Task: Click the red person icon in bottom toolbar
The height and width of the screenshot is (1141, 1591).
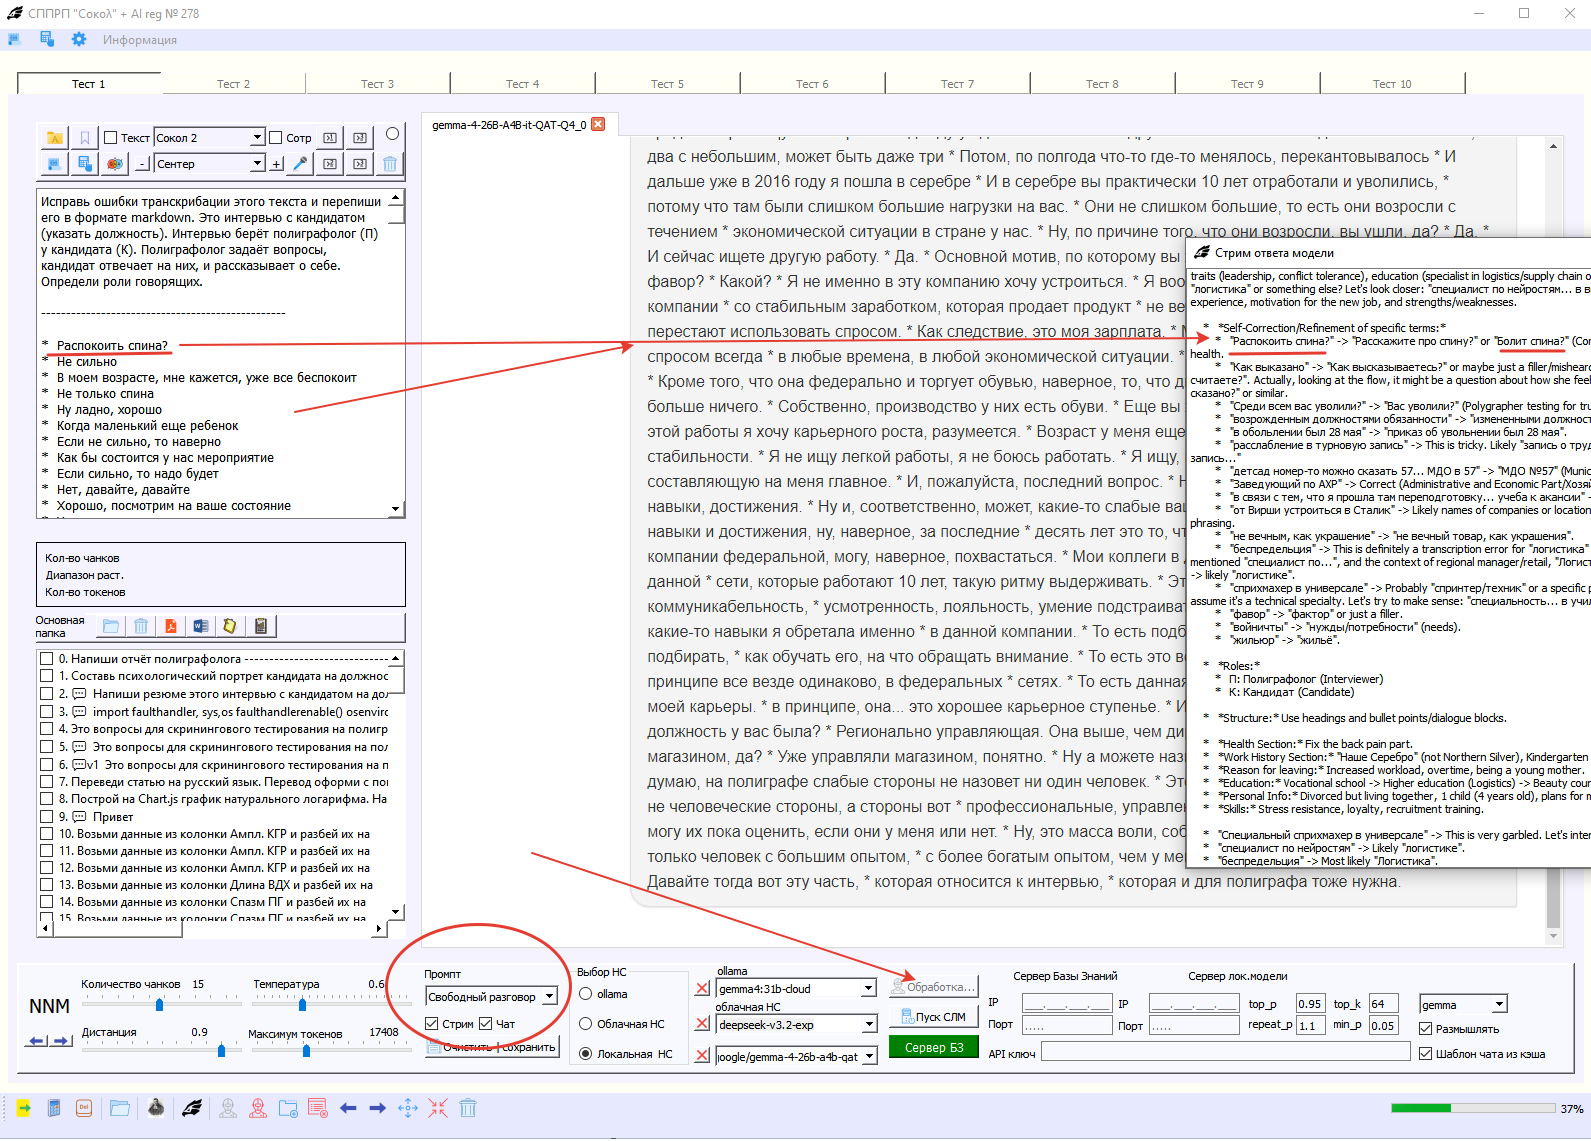Action: (x=258, y=1108)
